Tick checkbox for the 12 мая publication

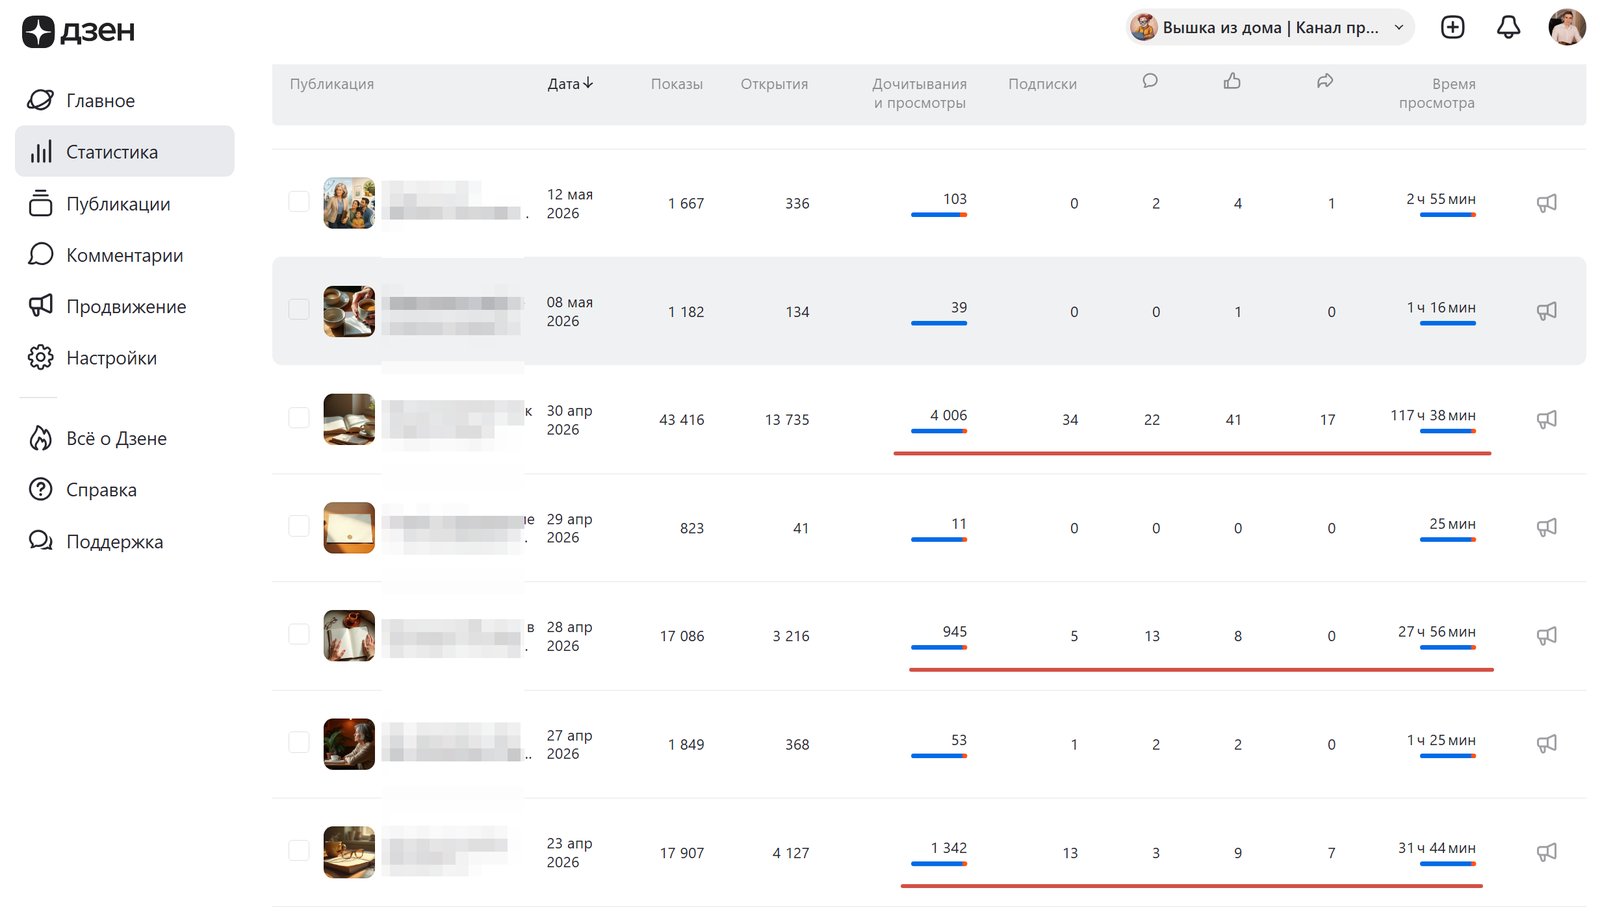(x=299, y=201)
